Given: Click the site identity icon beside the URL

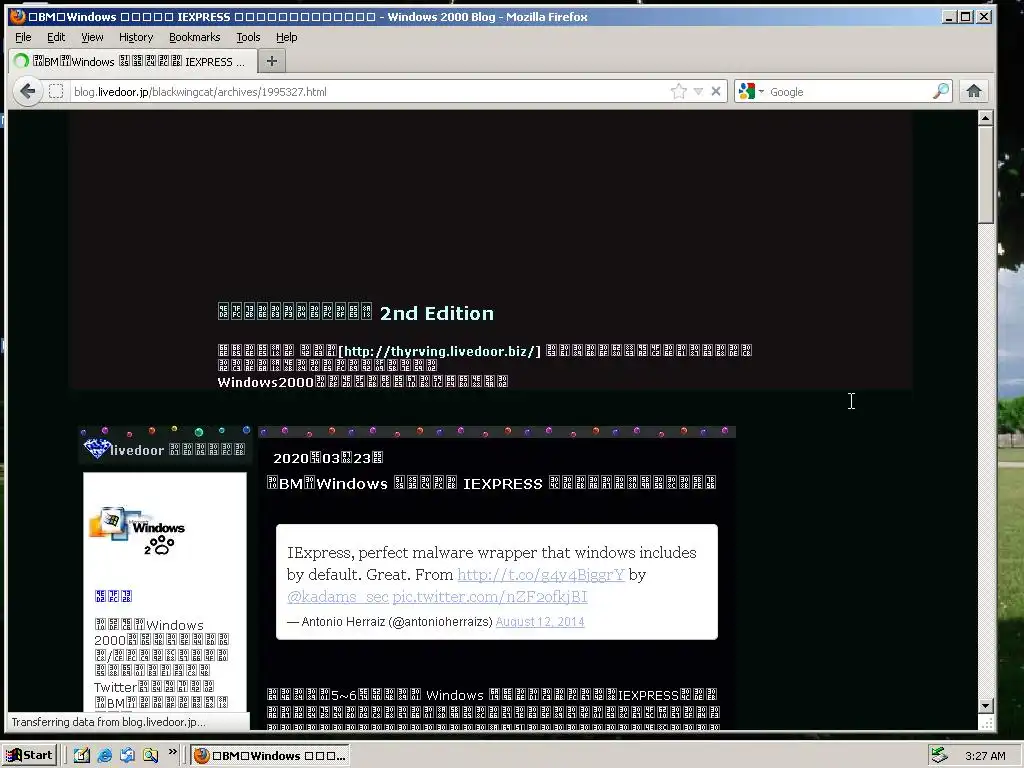Looking at the screenshot, I should point(56,91).
